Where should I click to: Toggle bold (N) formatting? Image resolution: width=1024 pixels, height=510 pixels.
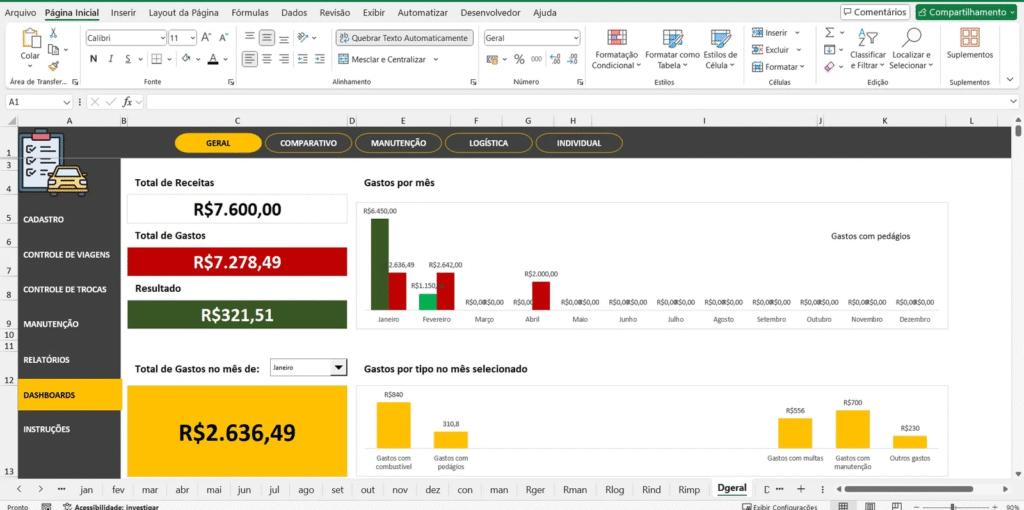point(94,59)
